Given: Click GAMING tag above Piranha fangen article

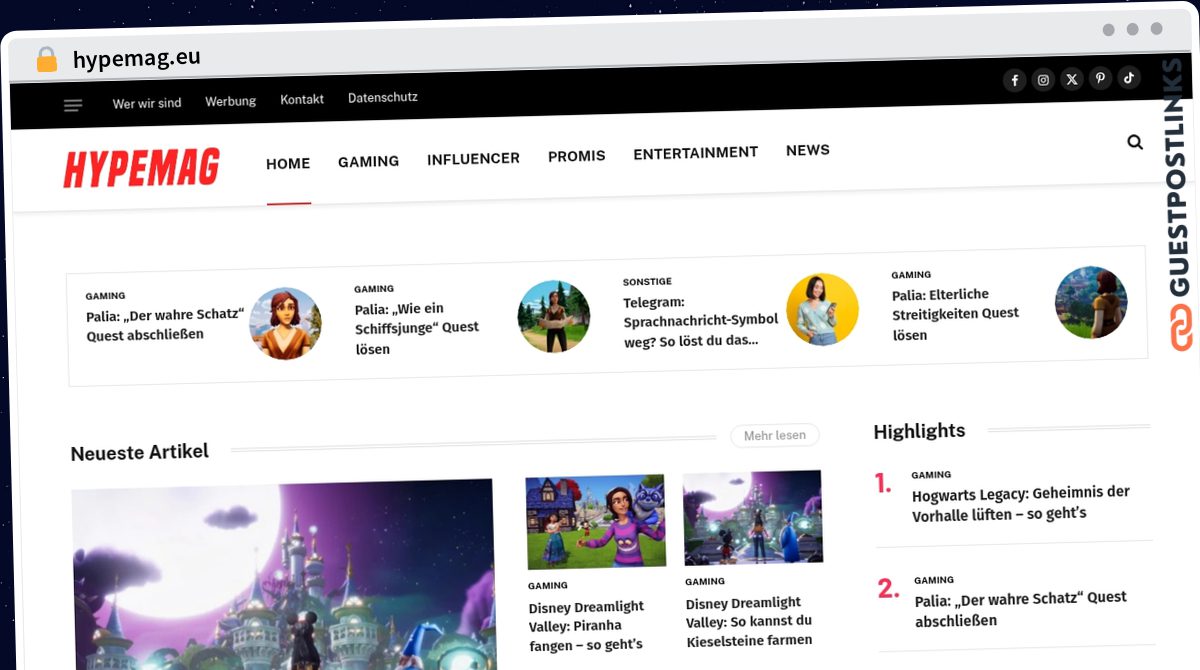Looking at the screenshot, I should [x=548, y=585].
